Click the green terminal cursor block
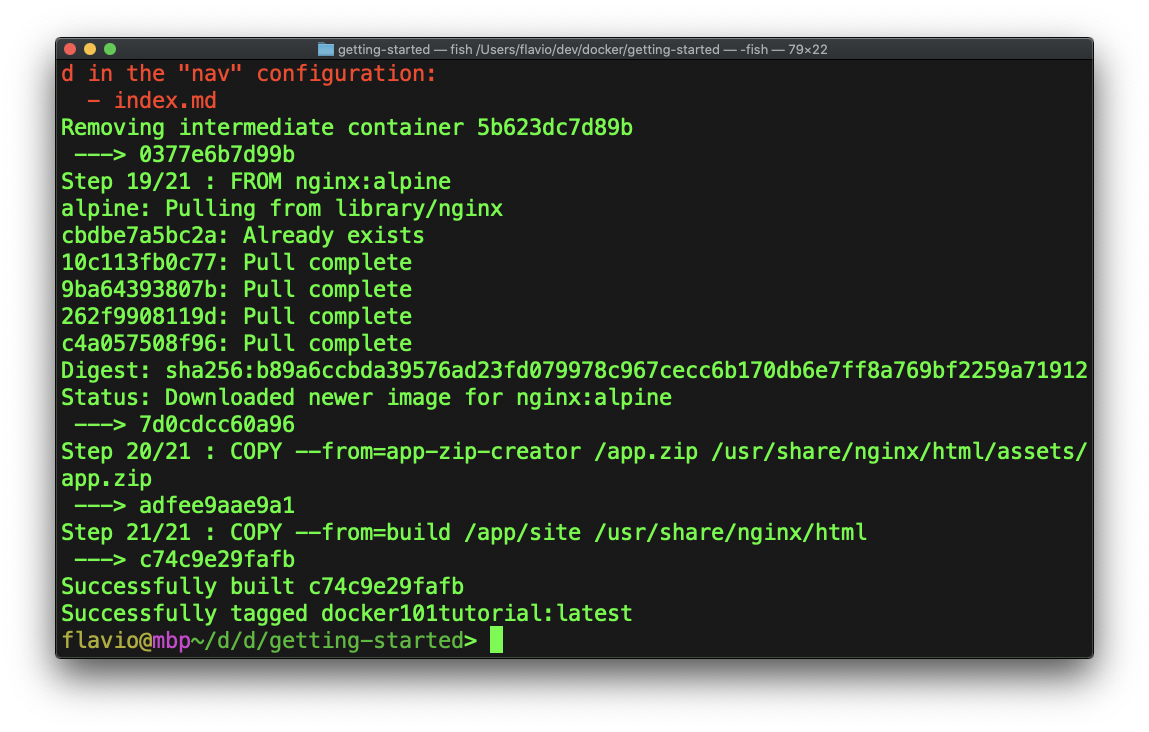This screenshot has height=732, width=1149. coord(496,640)
